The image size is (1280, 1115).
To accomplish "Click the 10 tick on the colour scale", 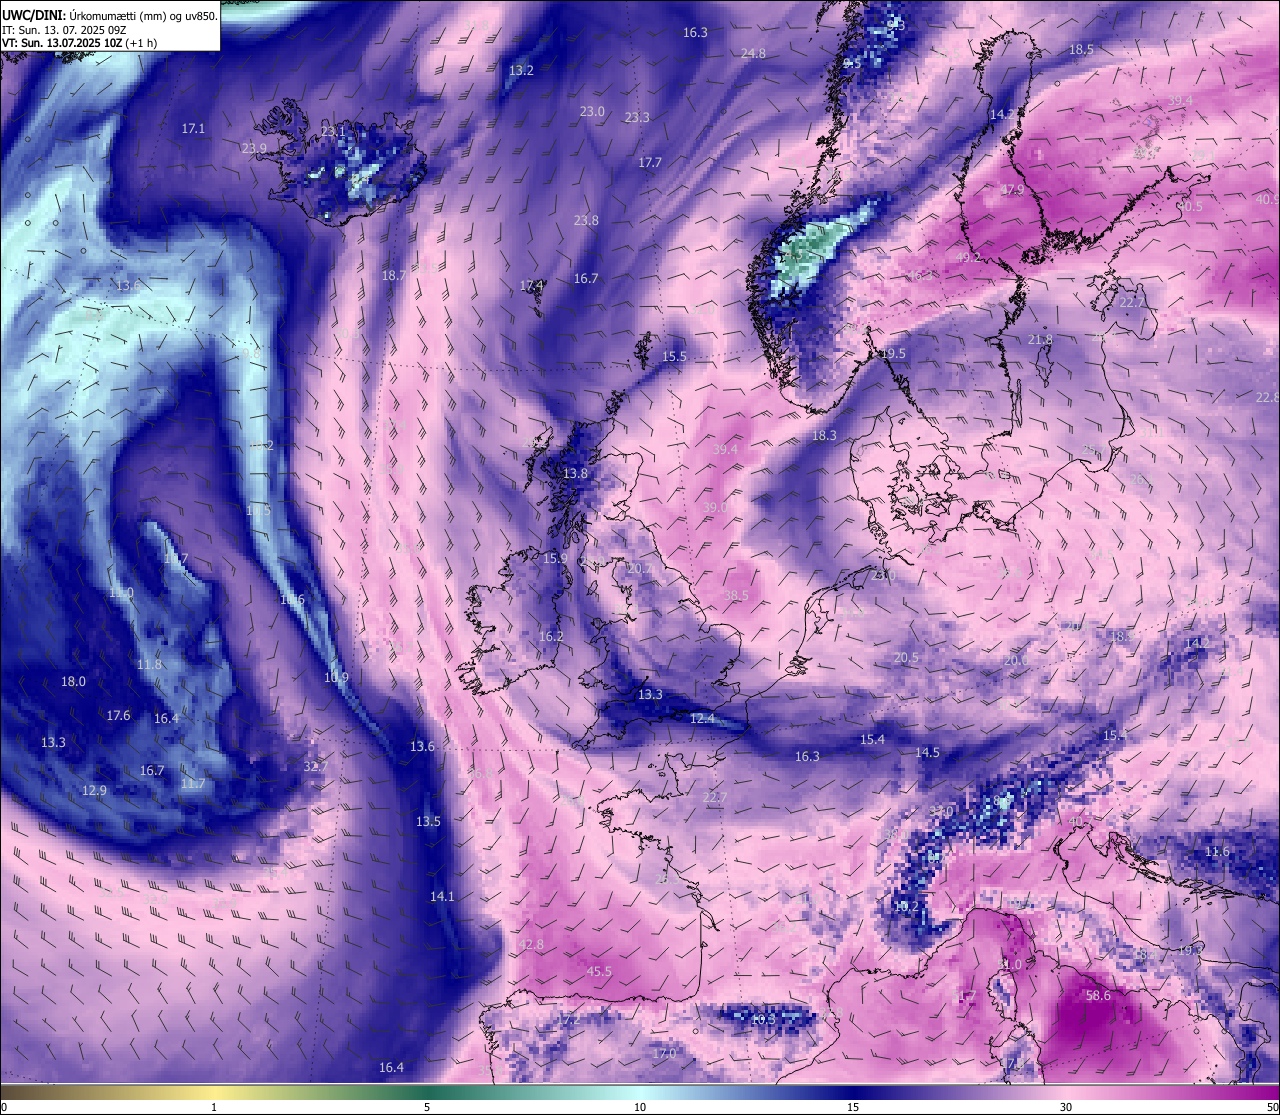I will [x=640, y=1107].
